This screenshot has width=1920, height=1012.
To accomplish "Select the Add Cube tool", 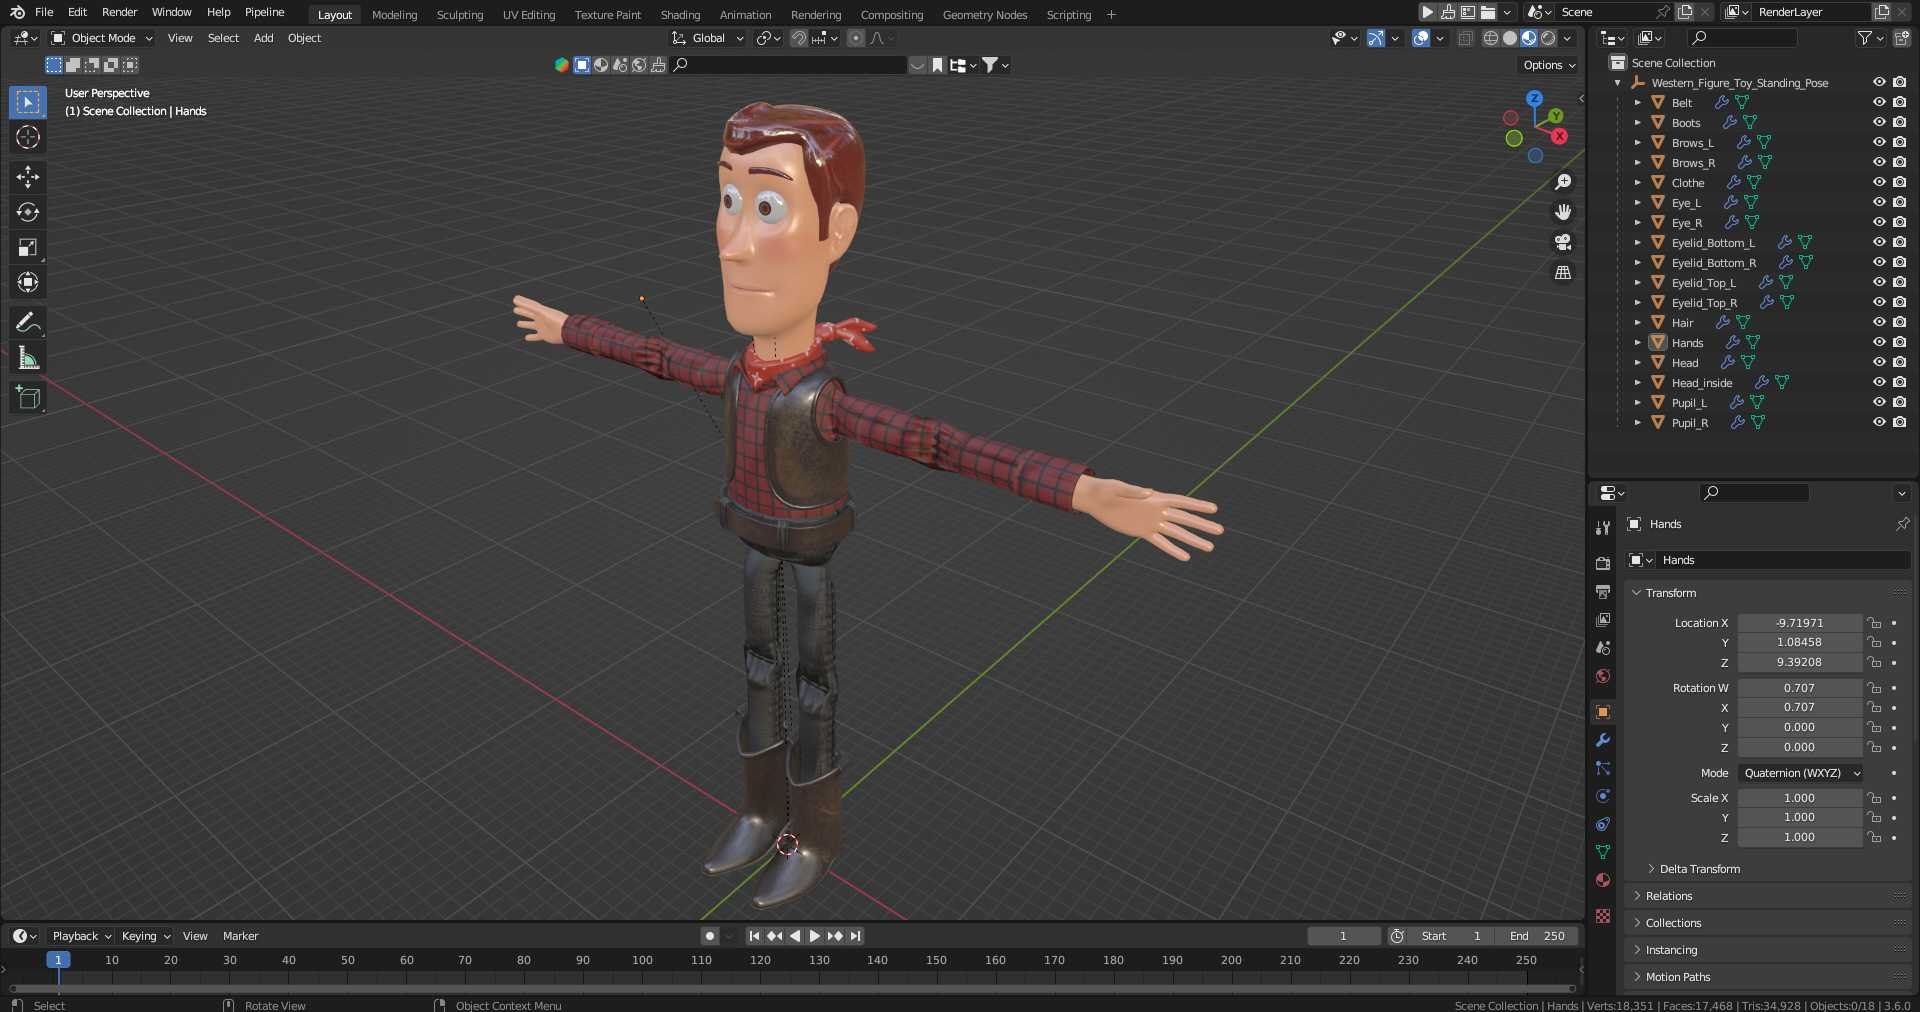I will (28, 398).
